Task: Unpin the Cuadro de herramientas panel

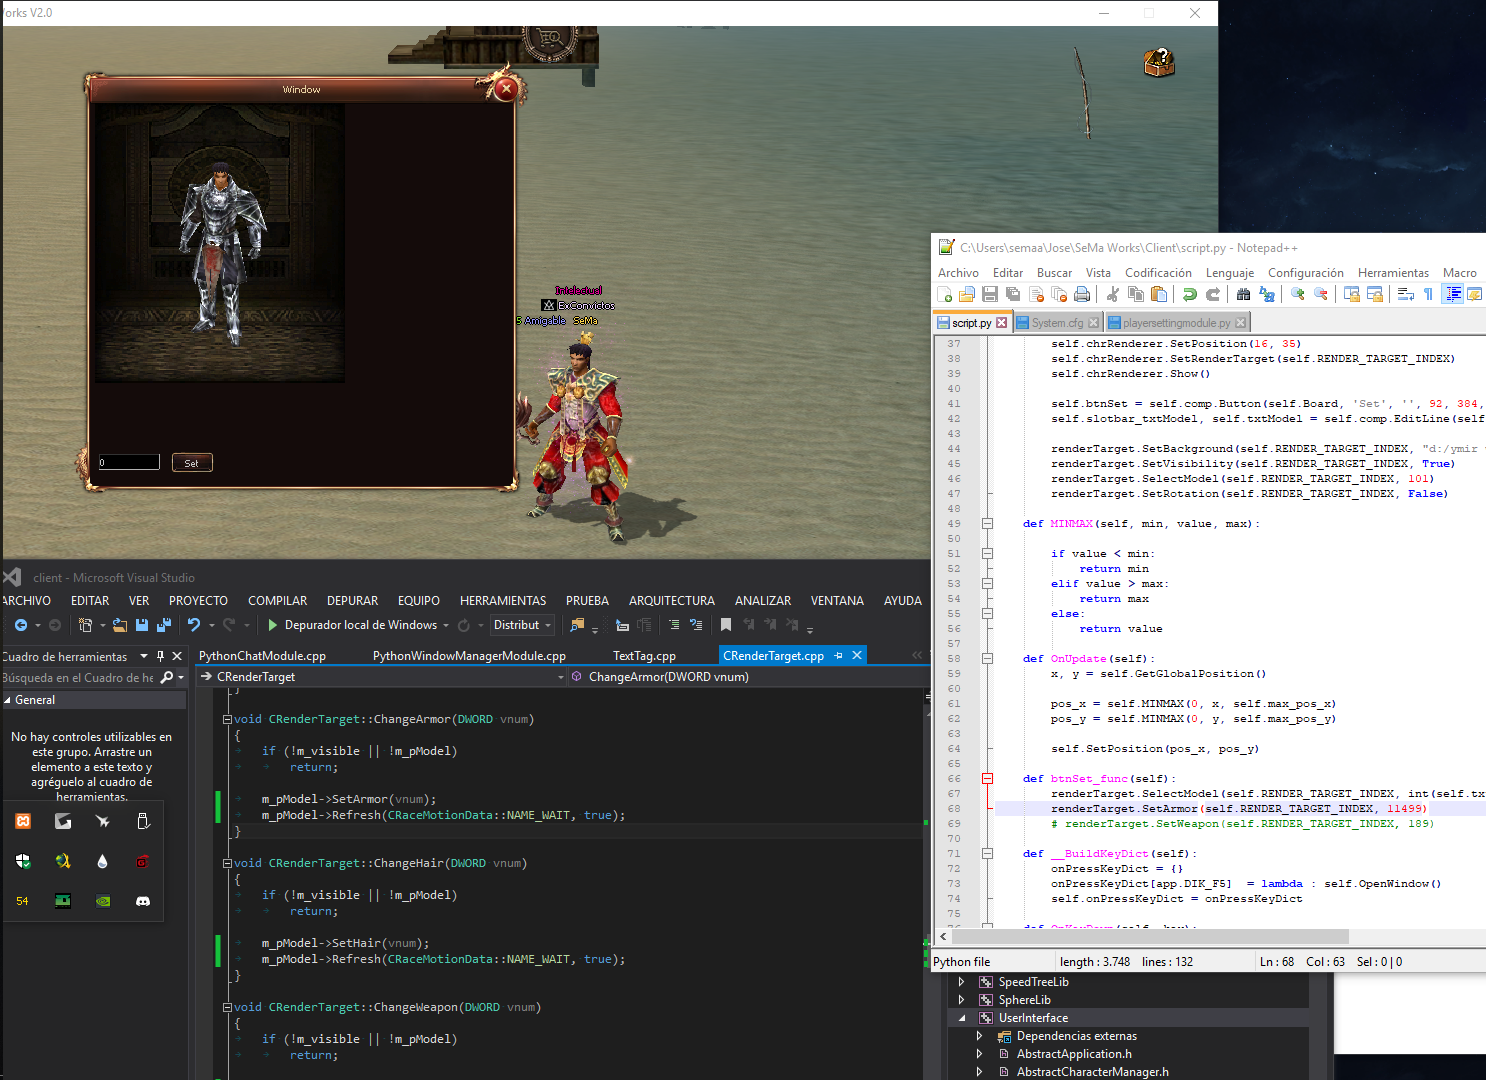Action: 159,656
